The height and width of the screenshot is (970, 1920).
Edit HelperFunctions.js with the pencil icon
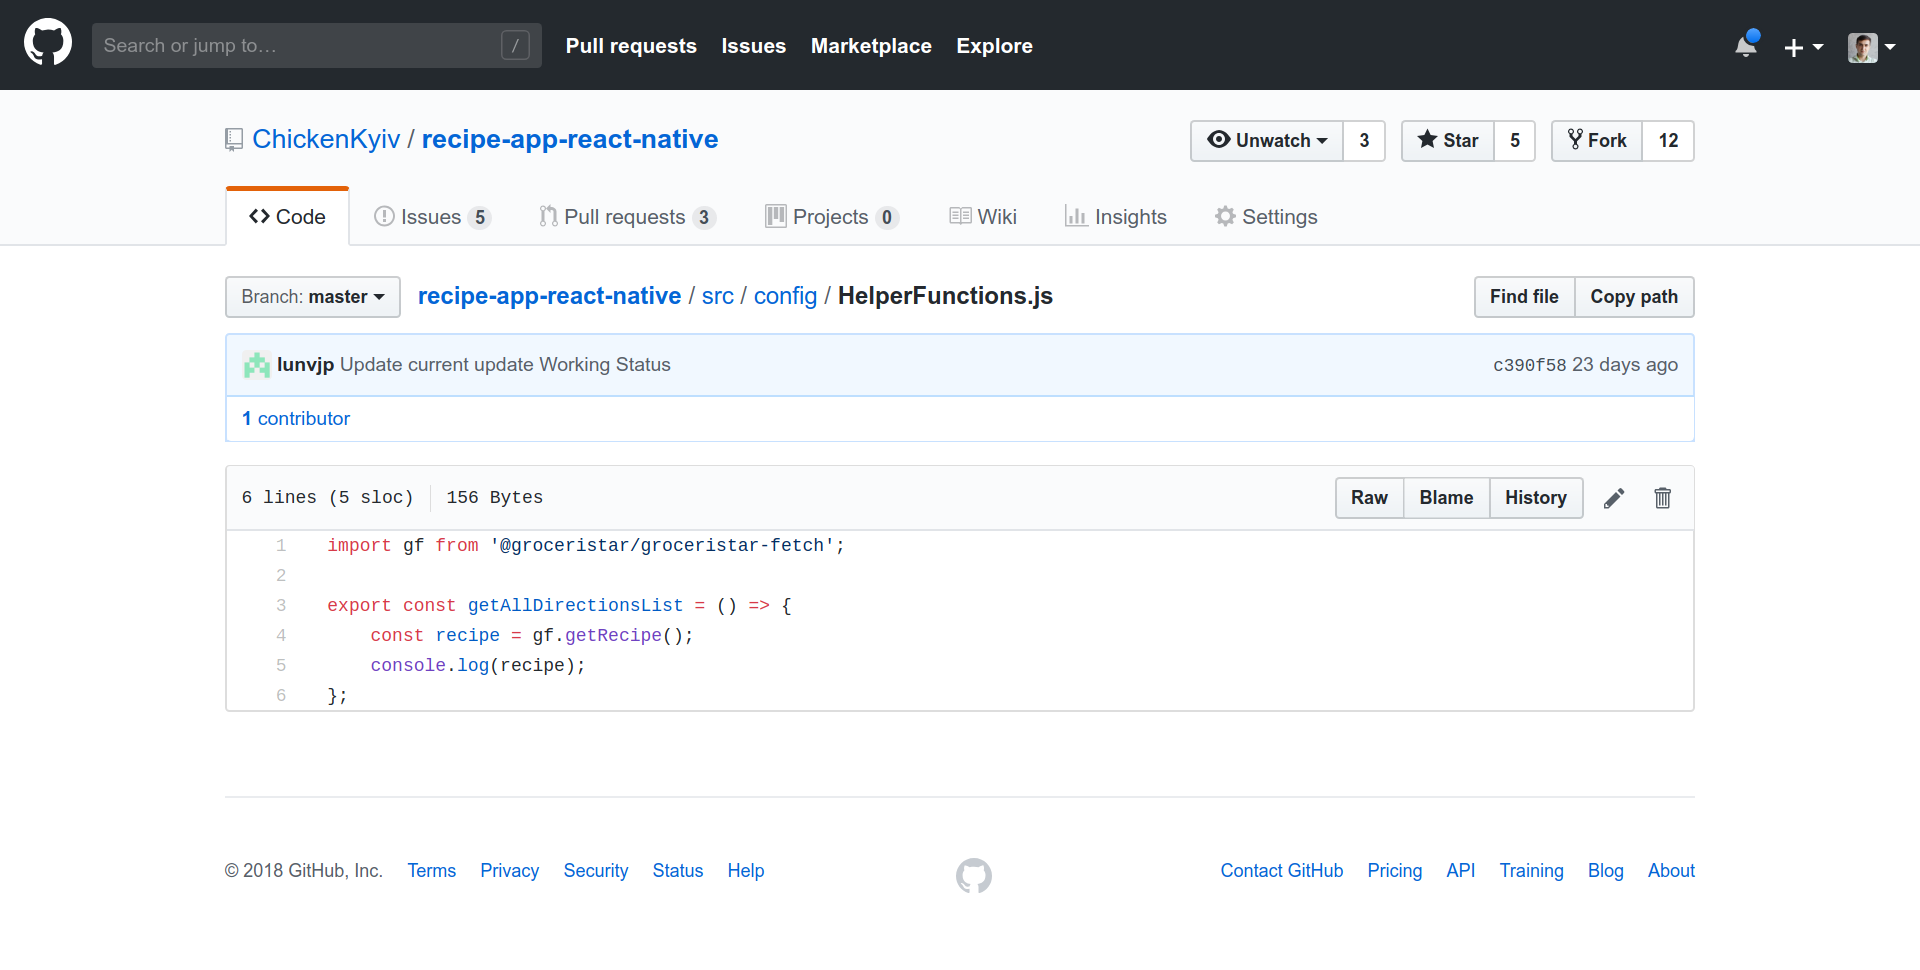coord(1614,497)
